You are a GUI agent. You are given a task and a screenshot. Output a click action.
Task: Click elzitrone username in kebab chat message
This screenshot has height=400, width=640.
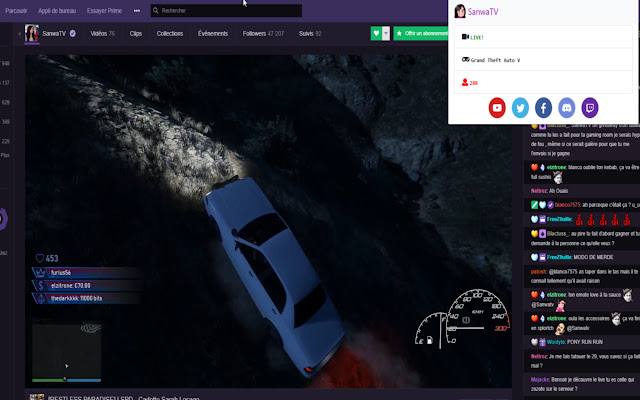pyautogui.click(x=556, y=167)
